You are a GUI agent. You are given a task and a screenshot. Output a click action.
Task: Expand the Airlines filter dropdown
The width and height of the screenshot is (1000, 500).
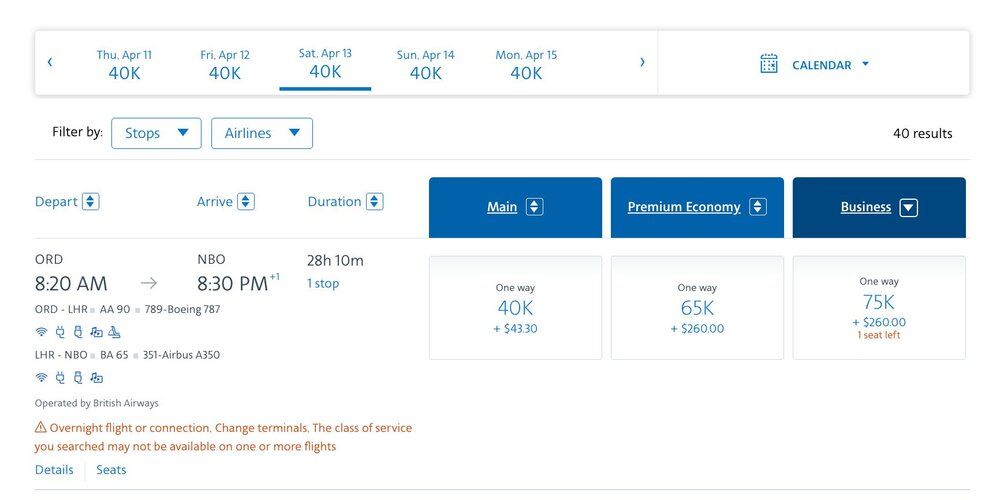click(262, 133)
